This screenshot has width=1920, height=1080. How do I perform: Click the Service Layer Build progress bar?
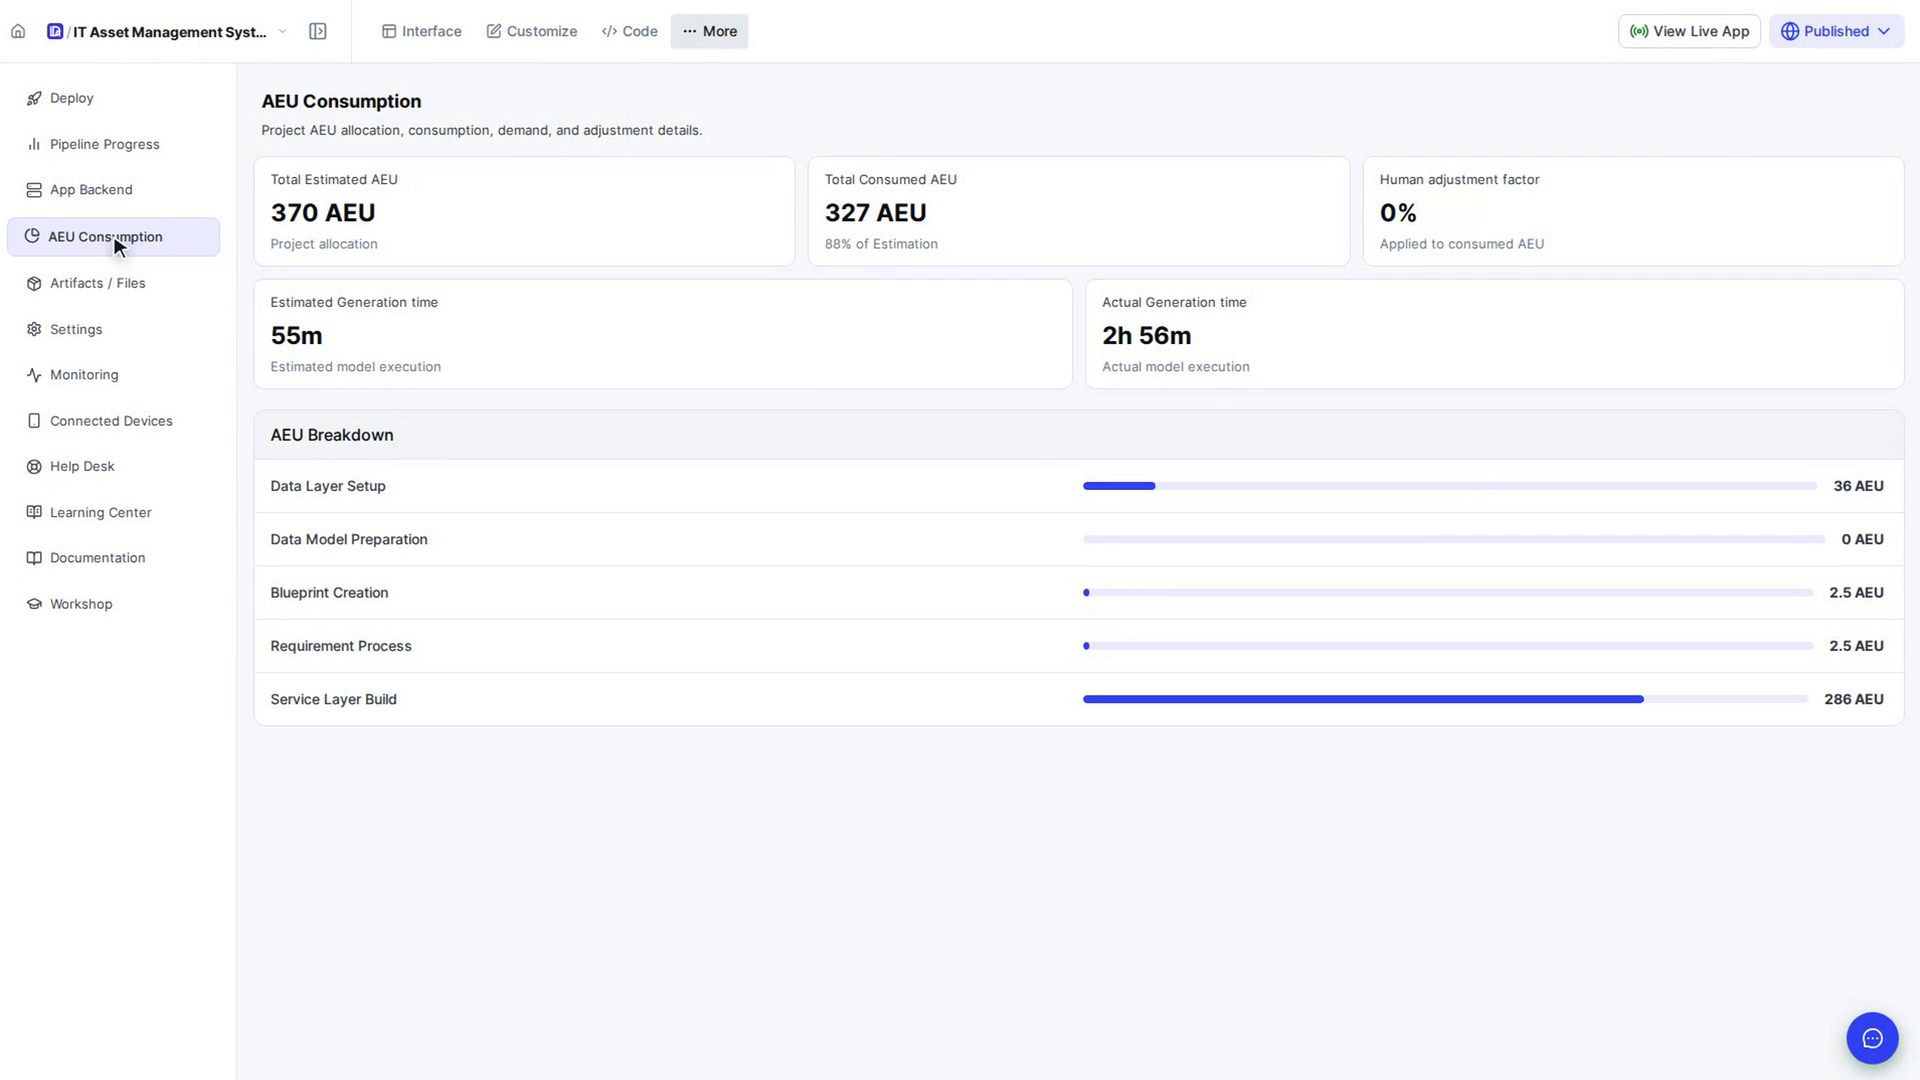(x=1445, y=700)
